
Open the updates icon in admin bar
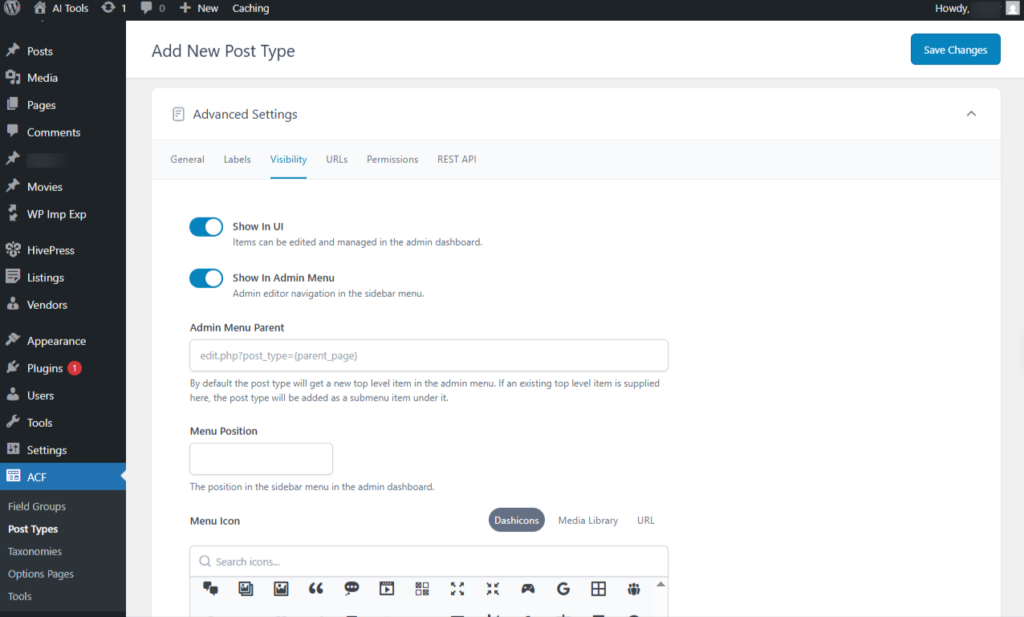coord(108,8)
